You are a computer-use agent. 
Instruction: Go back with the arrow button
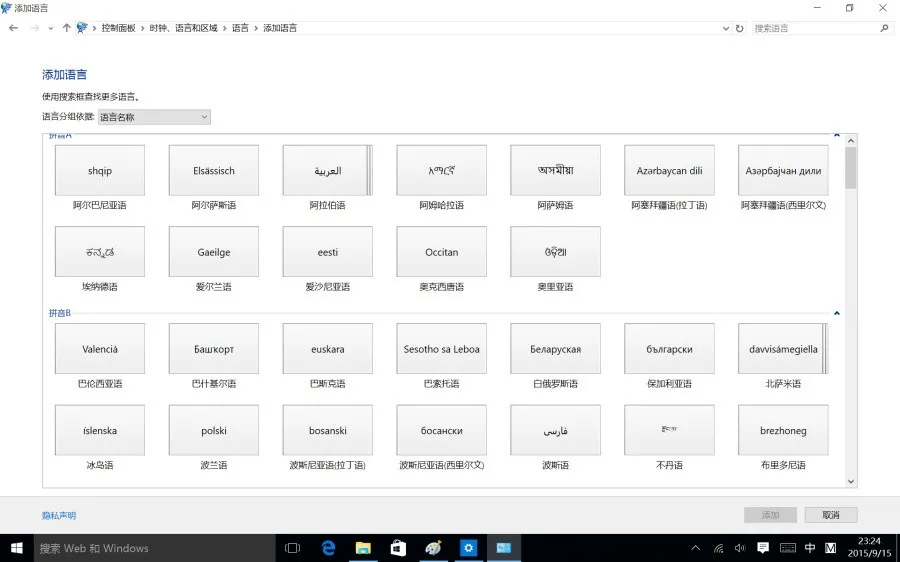point(14,28)
